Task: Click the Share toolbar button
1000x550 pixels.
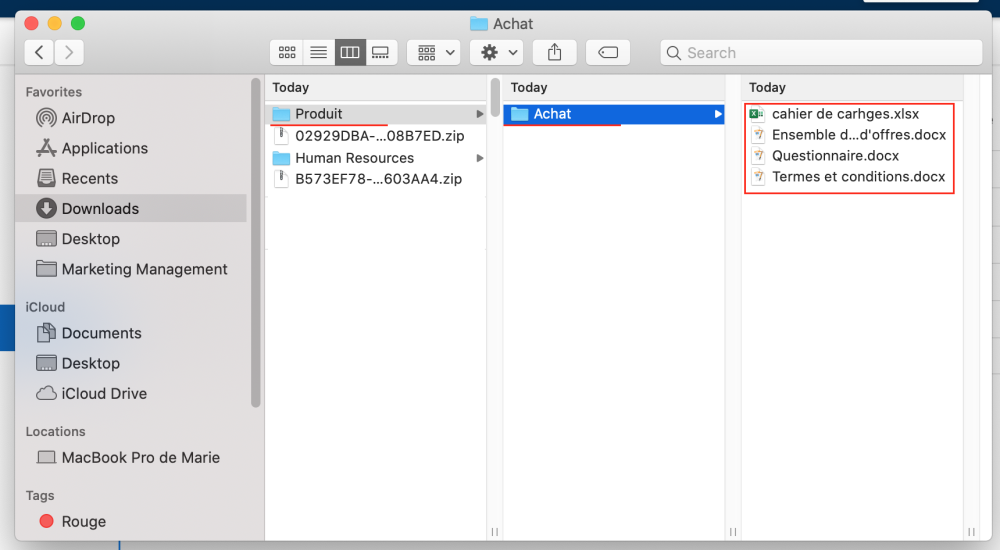Action: [x=554, y=52]
